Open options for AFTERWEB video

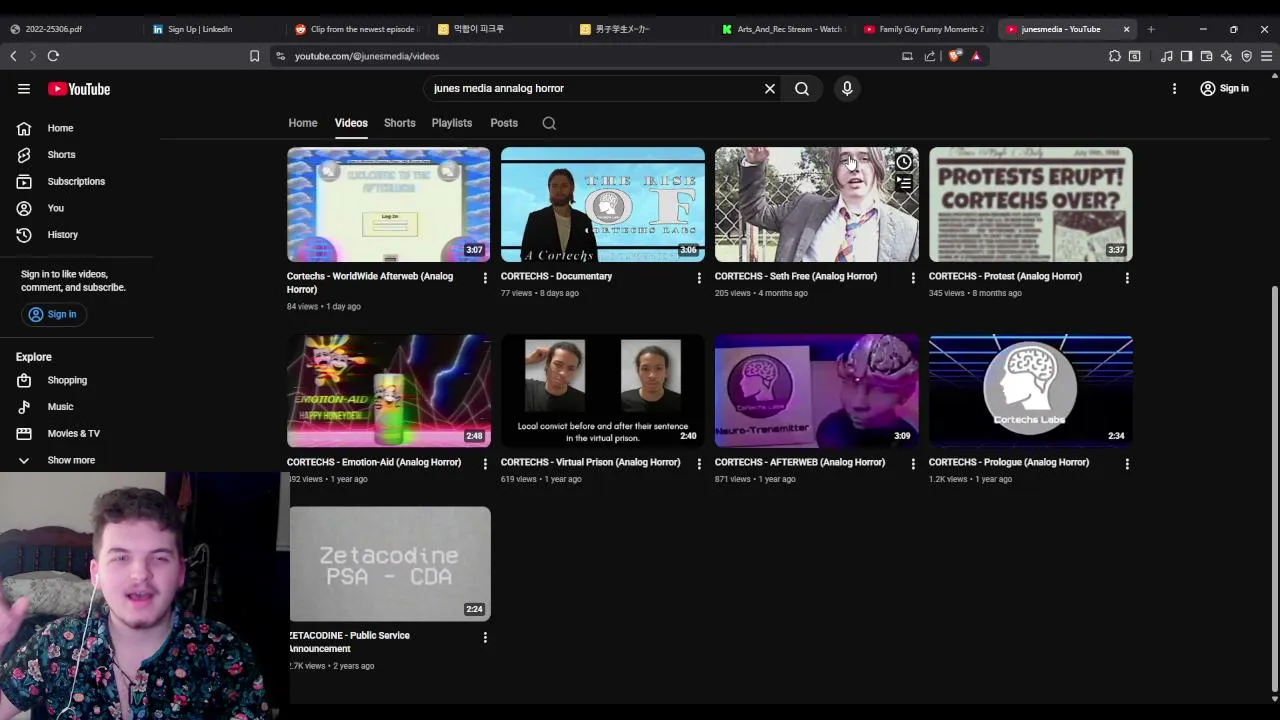(x=913, y=464)
